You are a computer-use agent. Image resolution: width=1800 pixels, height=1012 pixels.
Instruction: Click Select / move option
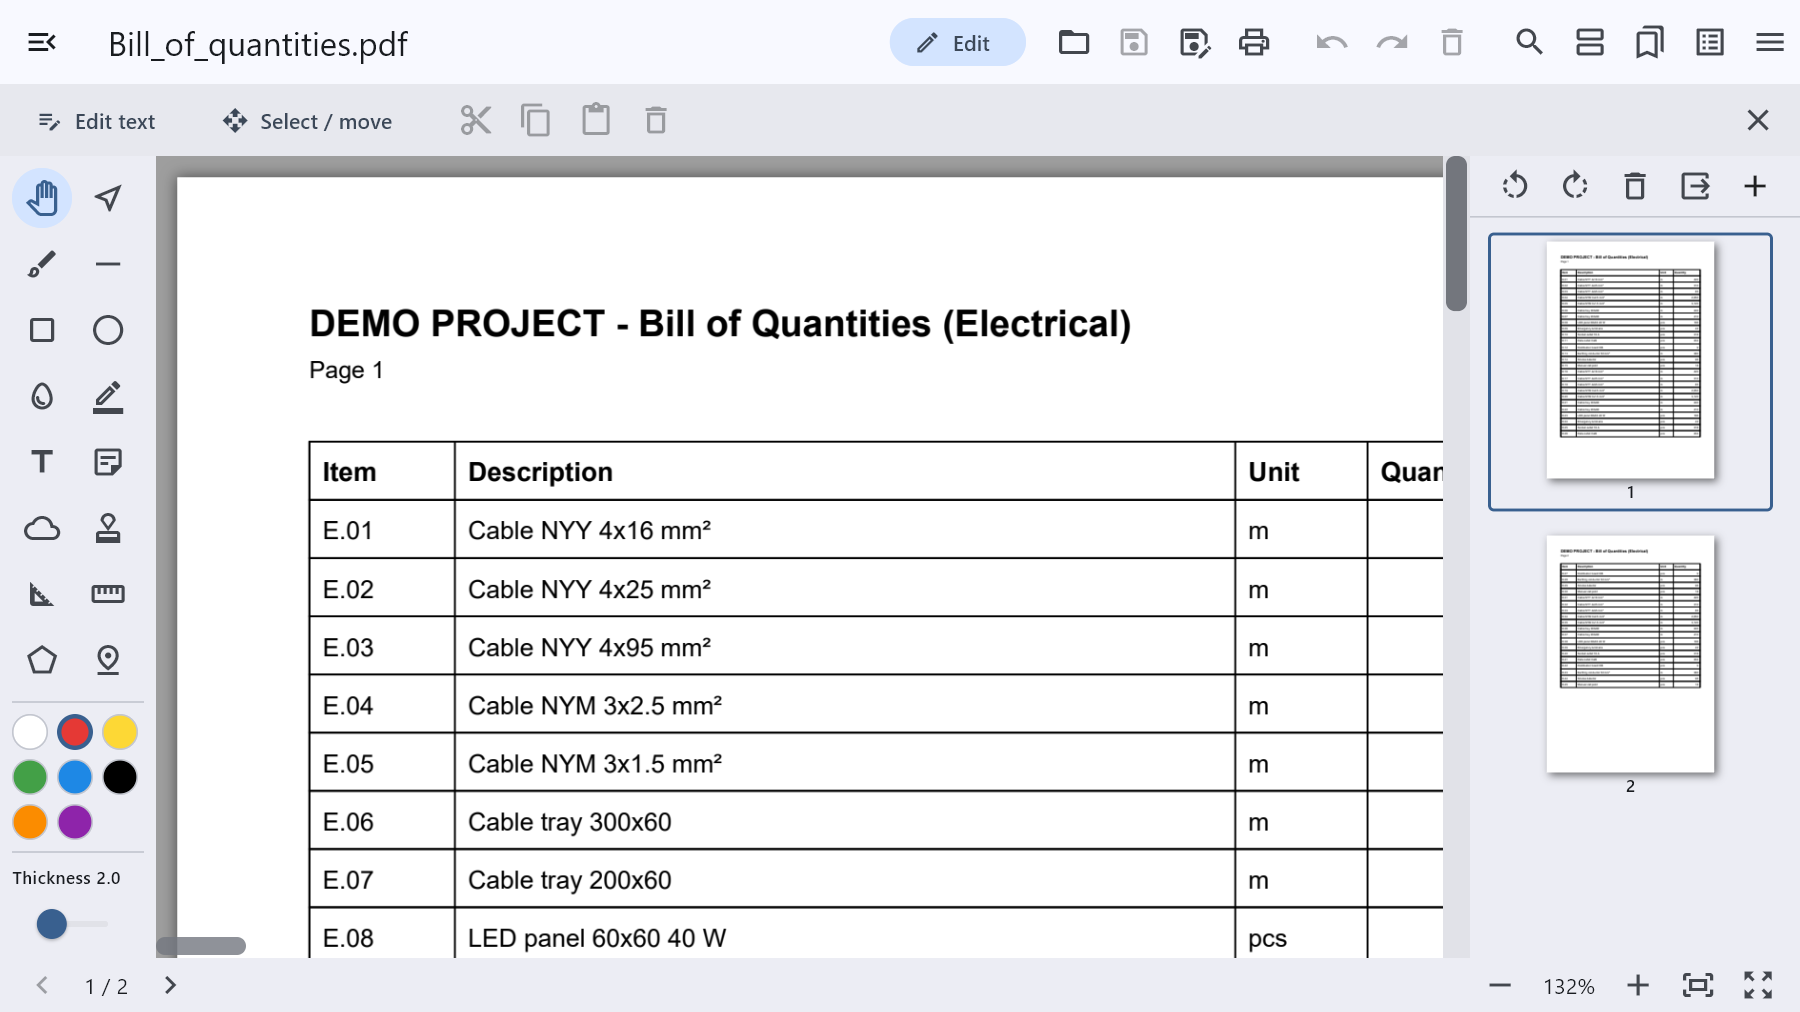[x=307, y=121]
